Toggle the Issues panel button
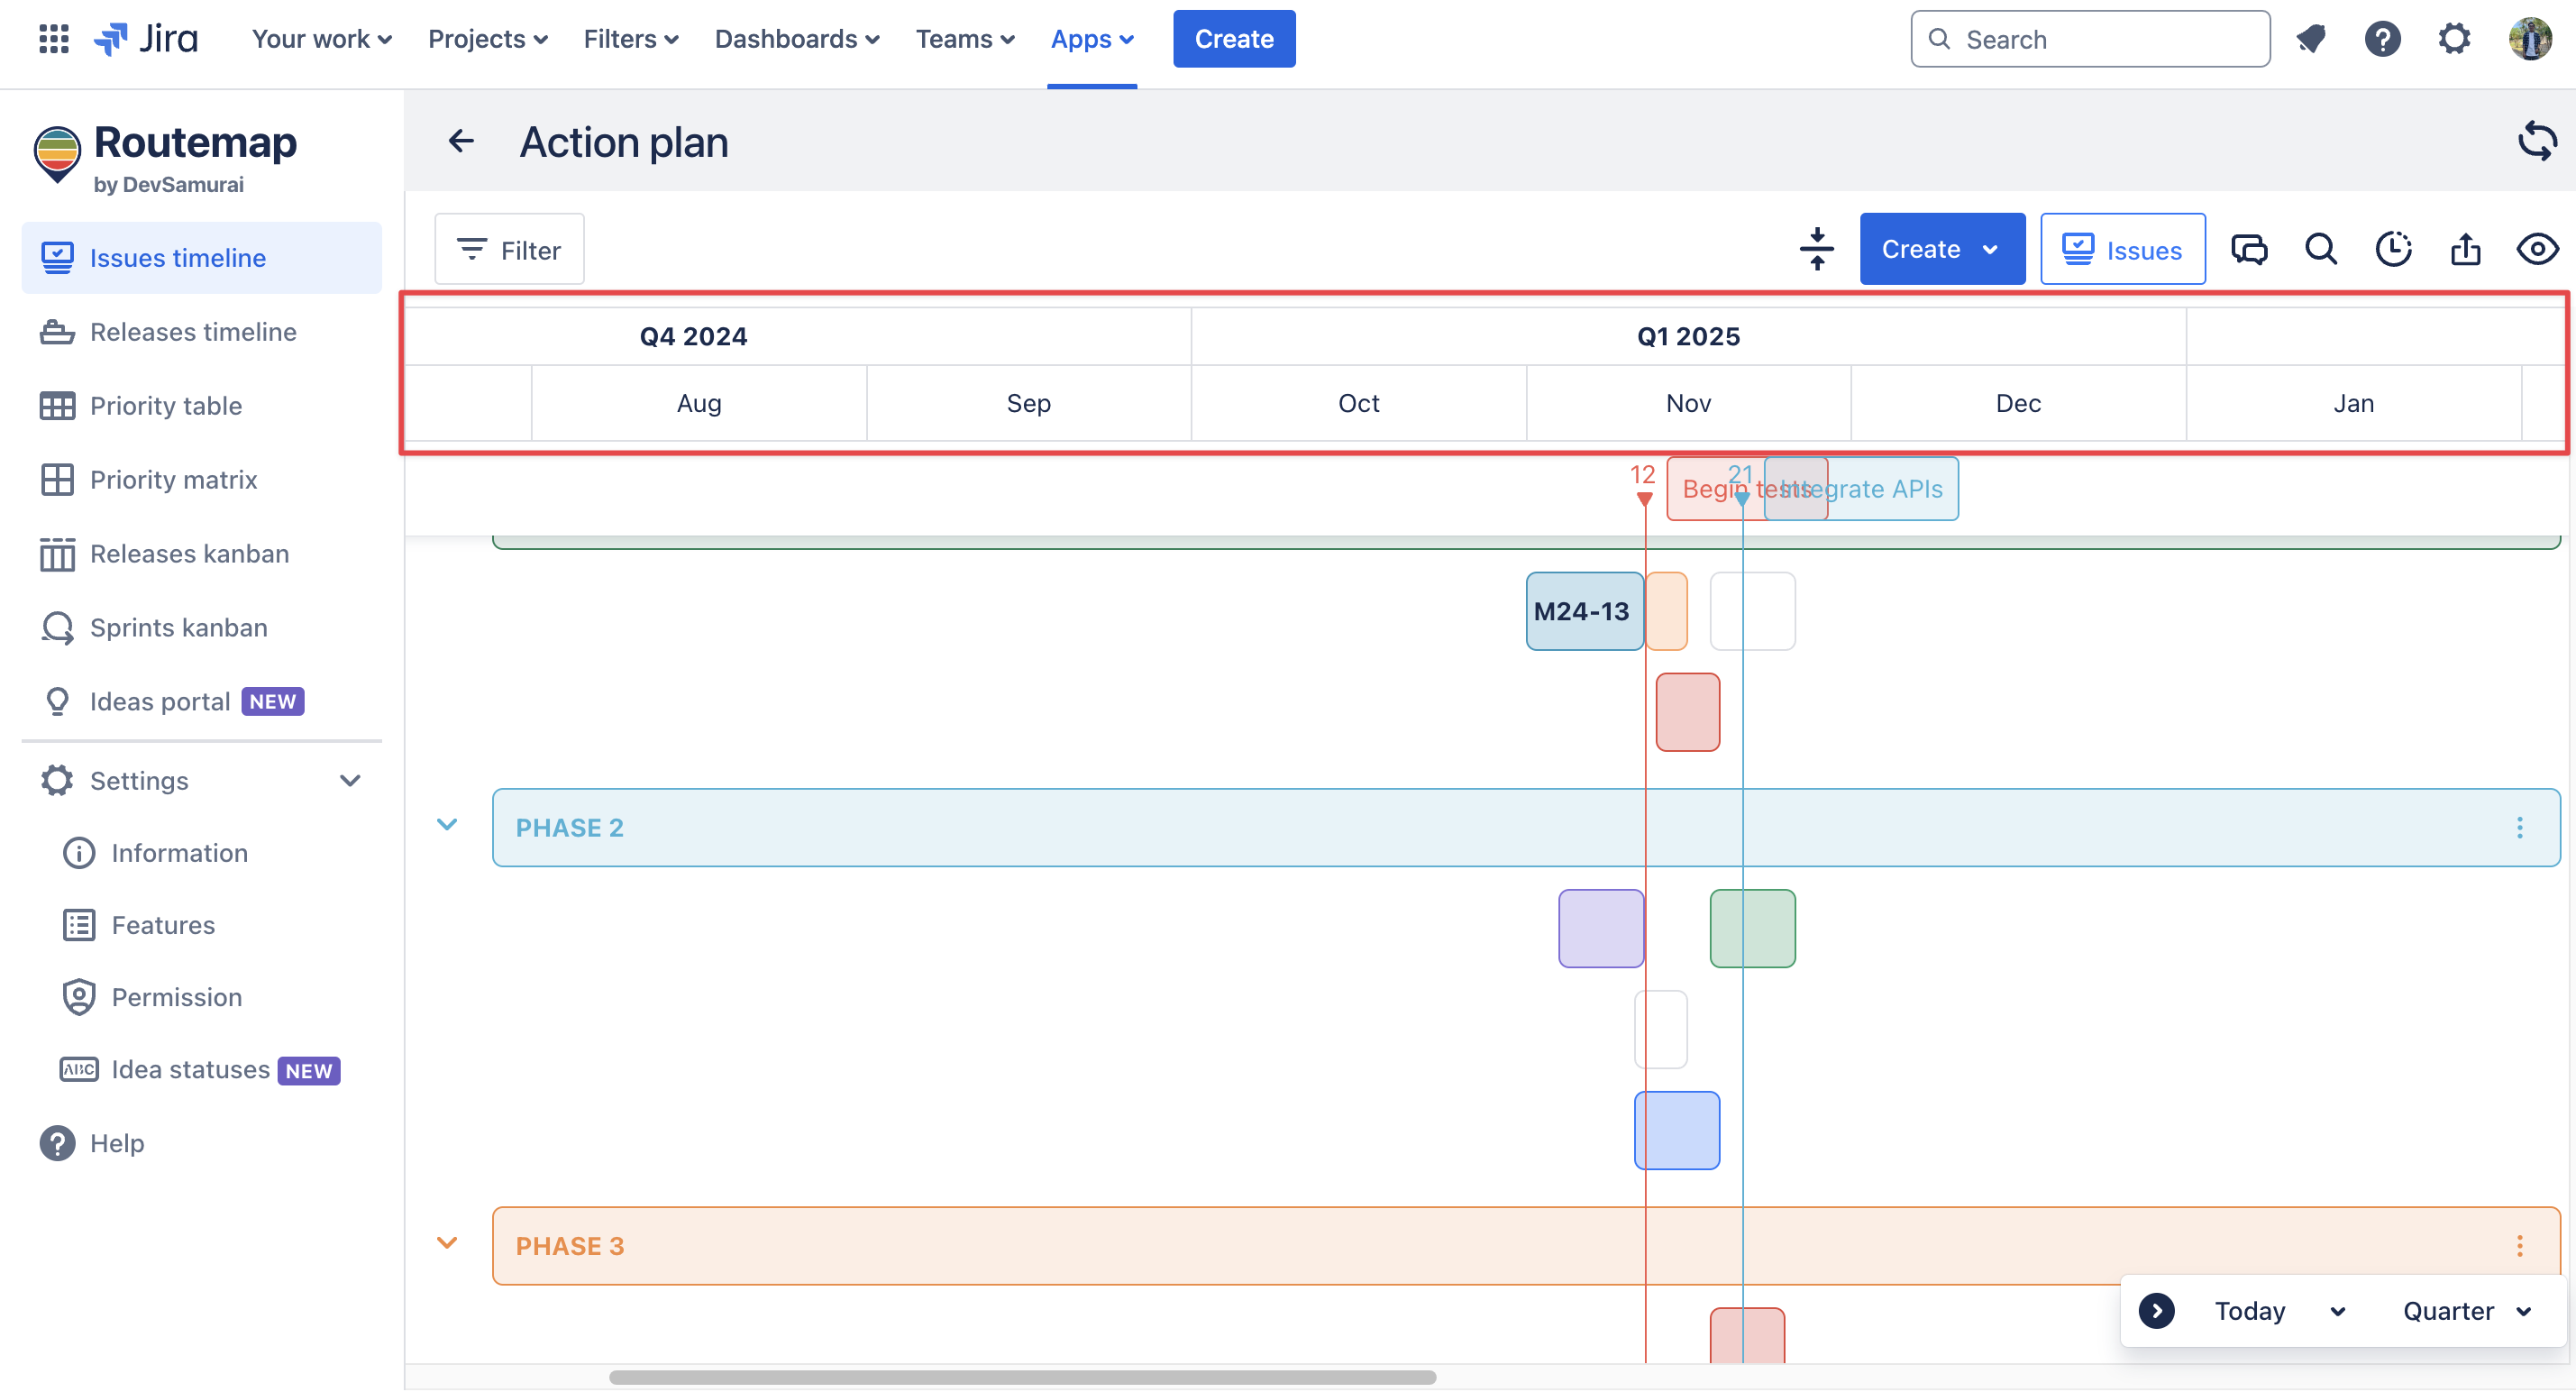This screenshot has height=1392, width=2576. coord(2122,249)
